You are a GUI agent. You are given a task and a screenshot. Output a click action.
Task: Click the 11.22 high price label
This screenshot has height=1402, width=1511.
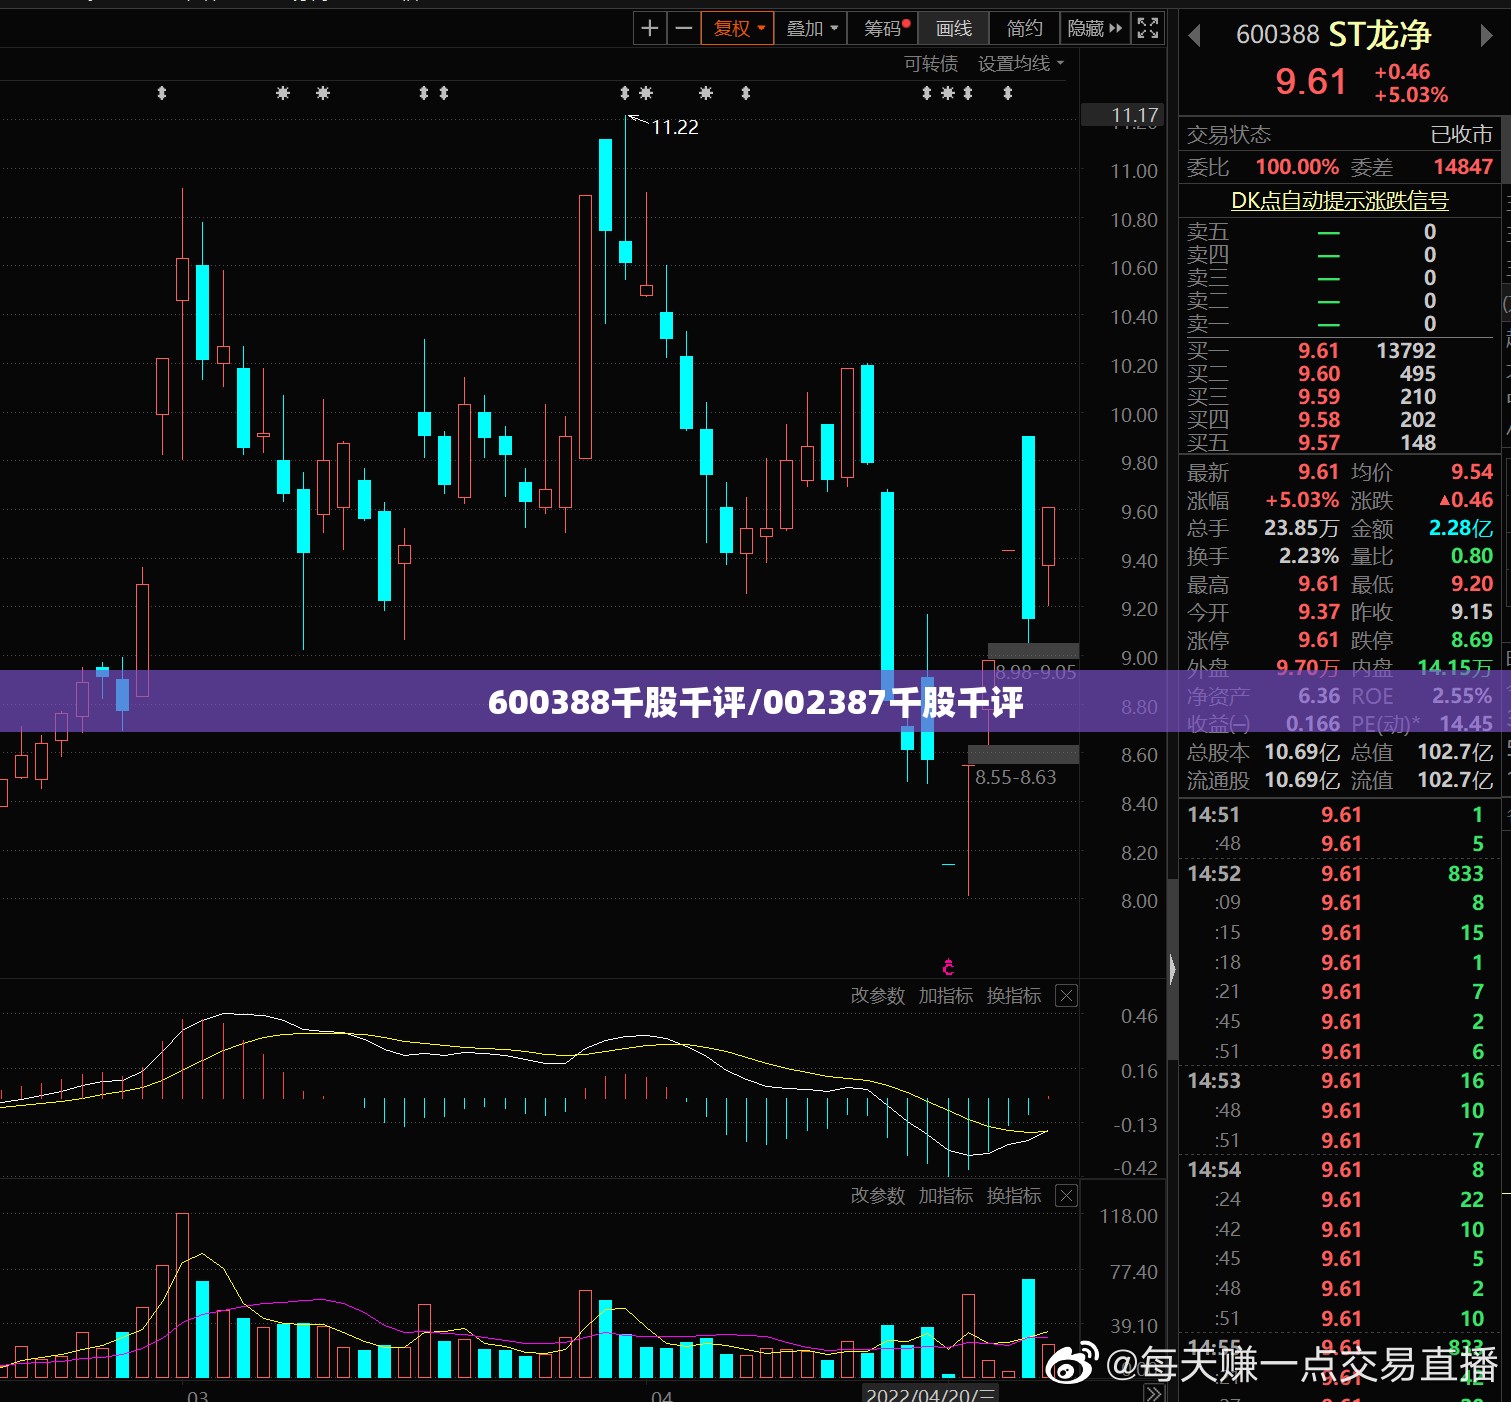point(675,127)
